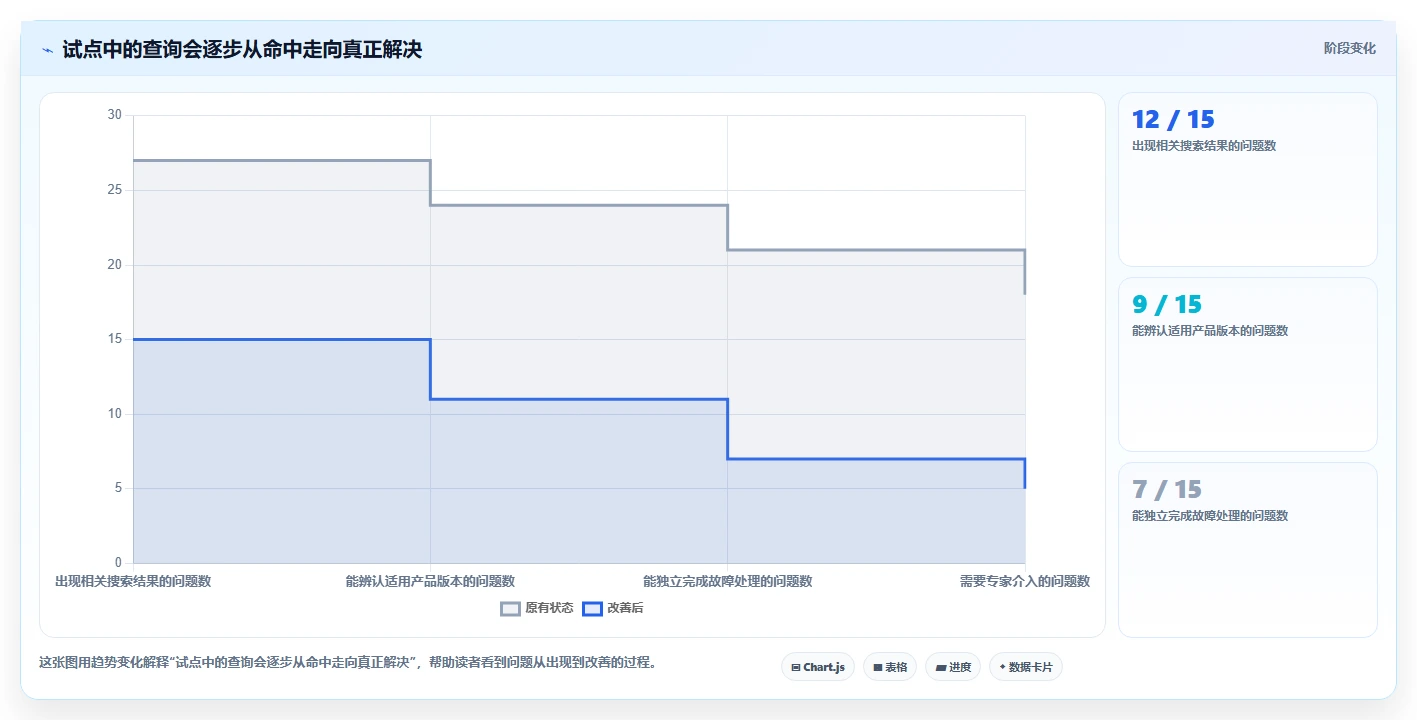Click the 需要专家介入的问题数 axis label
This screenshot has width=1417, height=720.
pos(1025,581)
